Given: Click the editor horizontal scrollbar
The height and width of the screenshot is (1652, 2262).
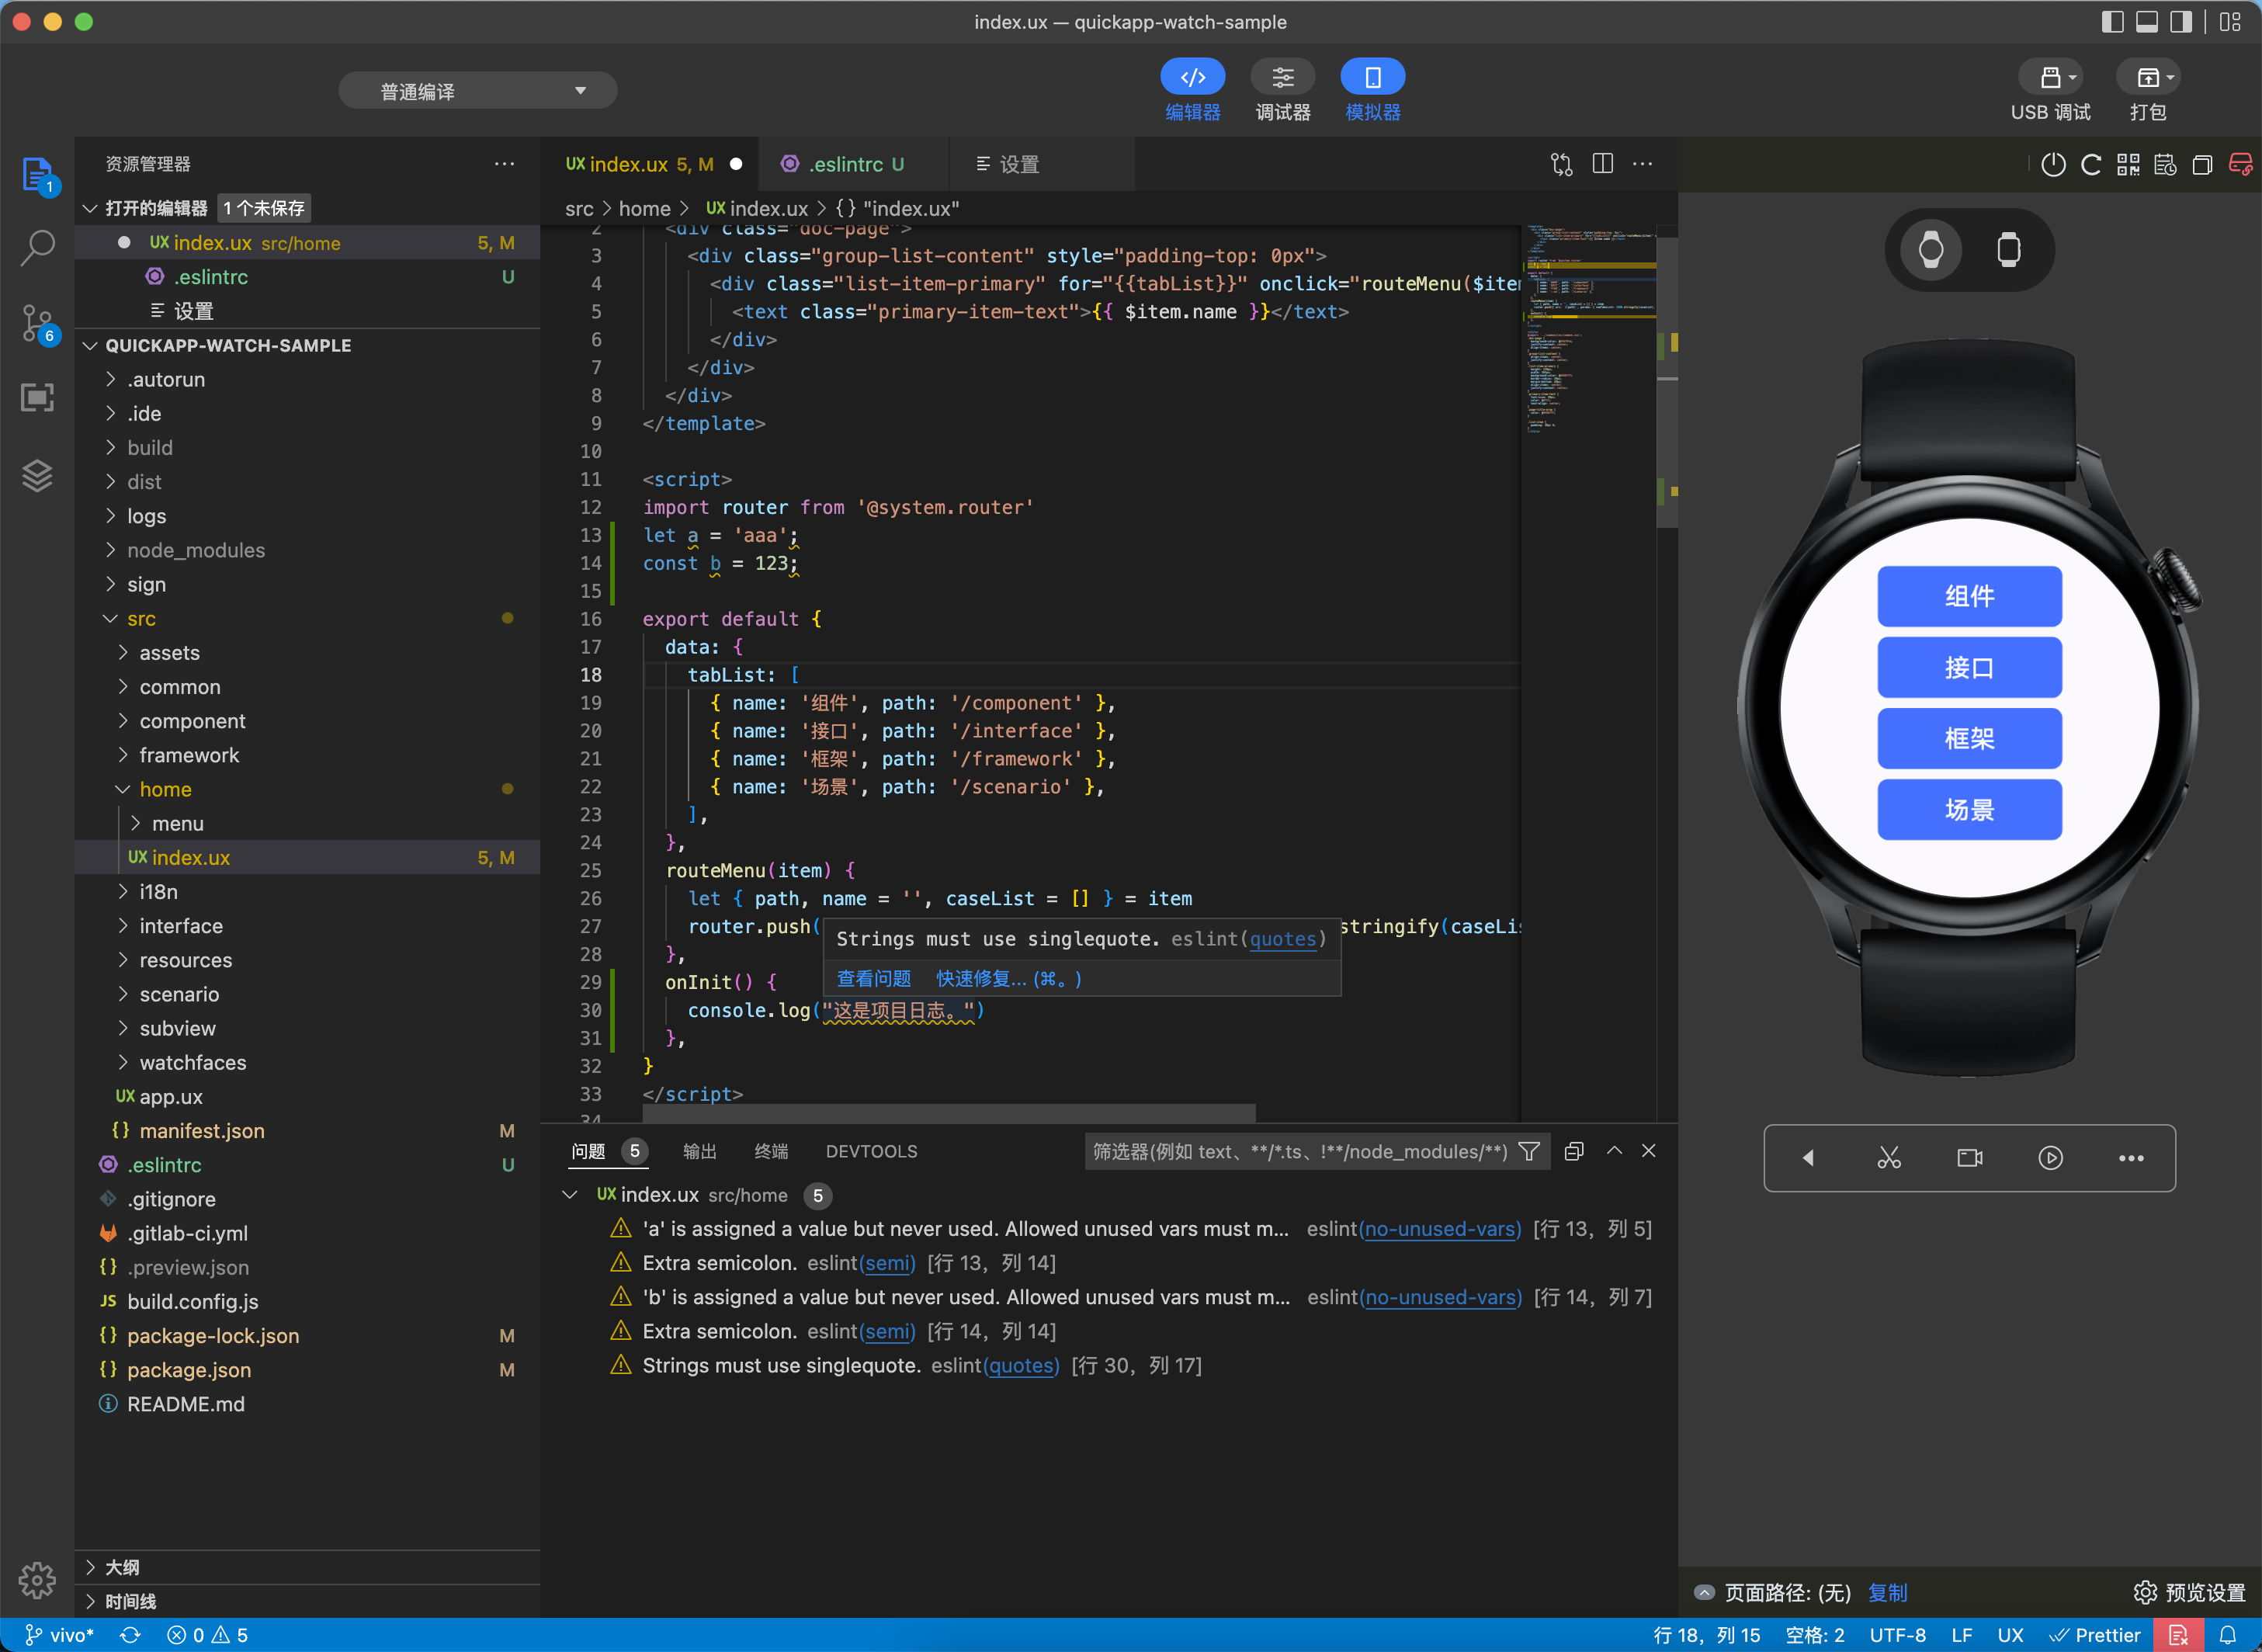Looking at the screenshot, I should click(x=948, y=1113).
